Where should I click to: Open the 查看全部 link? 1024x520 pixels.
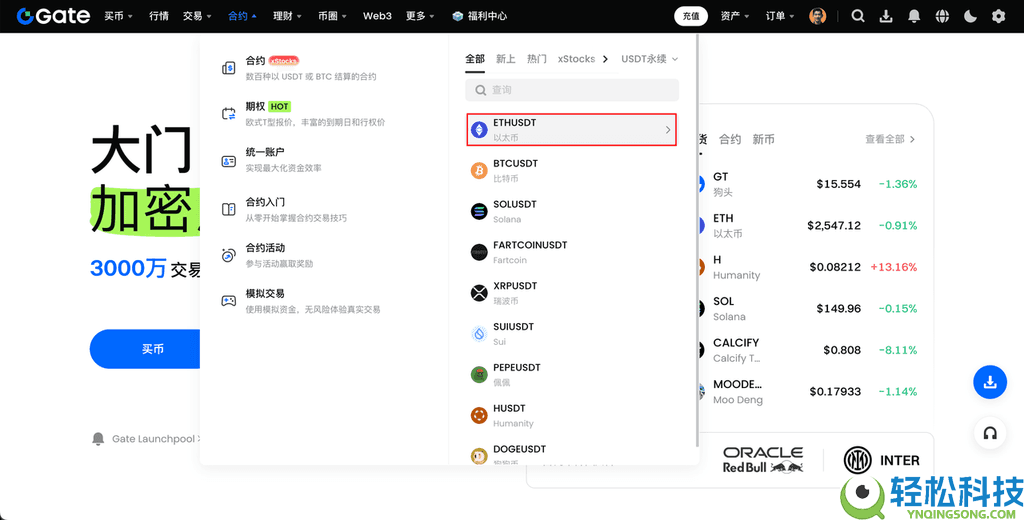click(890, 139)
